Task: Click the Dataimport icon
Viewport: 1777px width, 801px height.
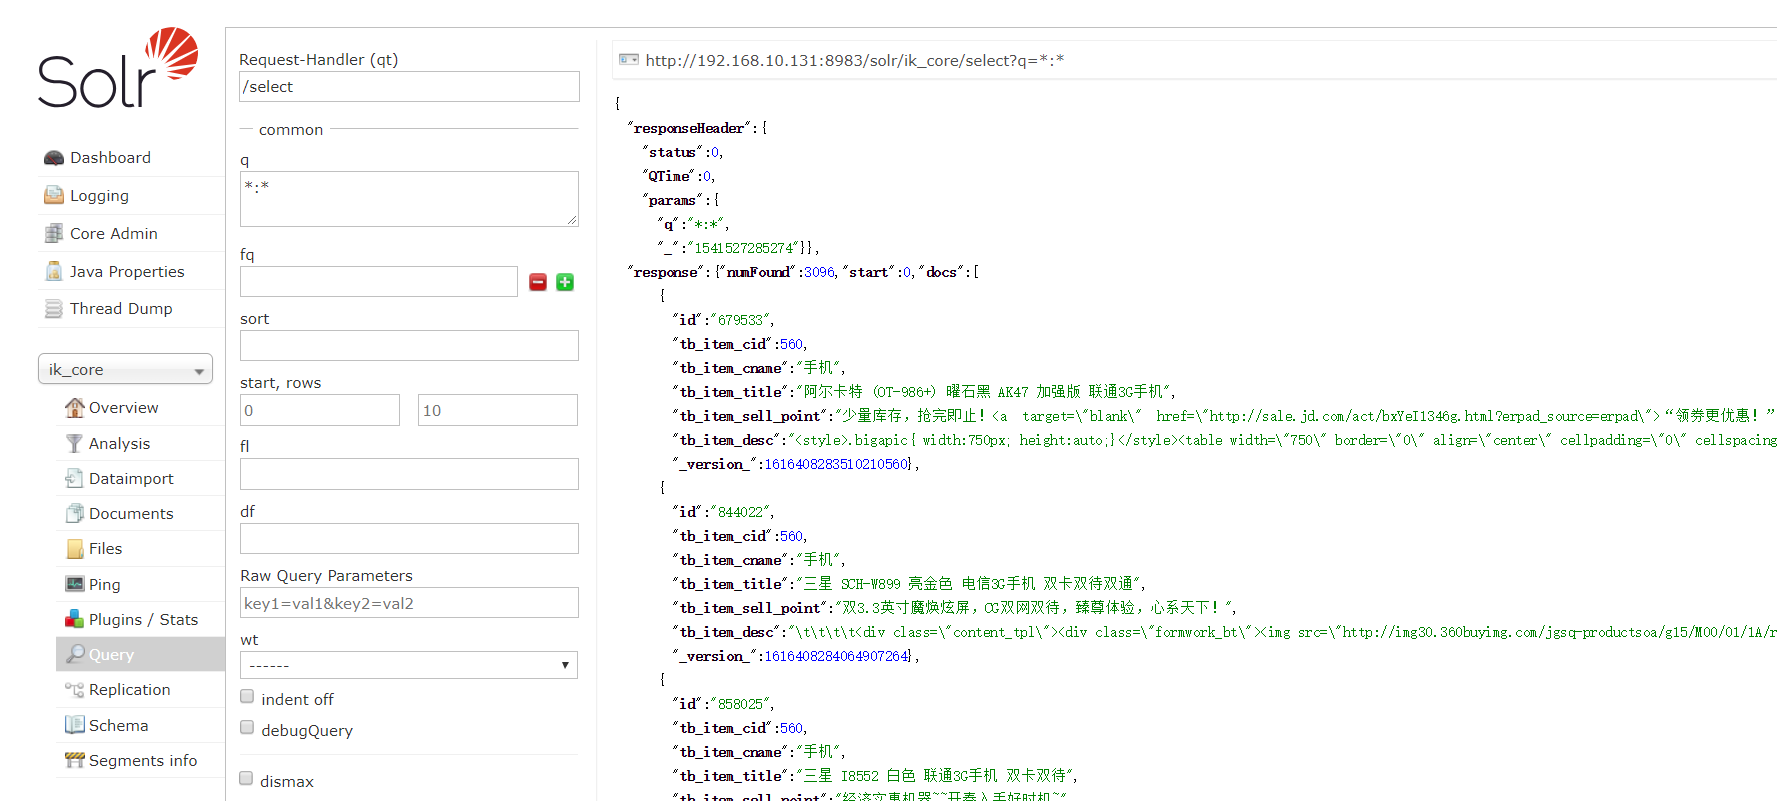Action: pyautogui.click(x=75, y=478)
